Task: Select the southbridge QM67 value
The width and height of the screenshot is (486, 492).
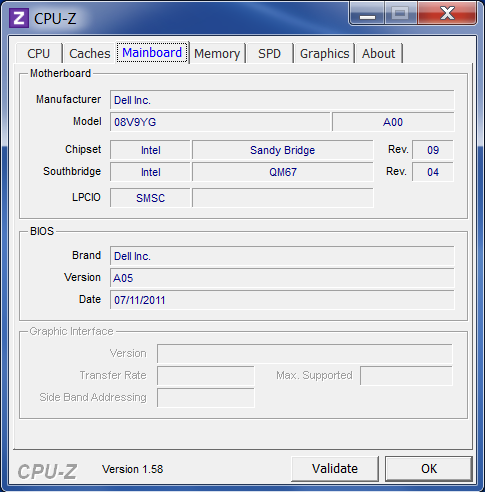Action: [x=283, y=172]
